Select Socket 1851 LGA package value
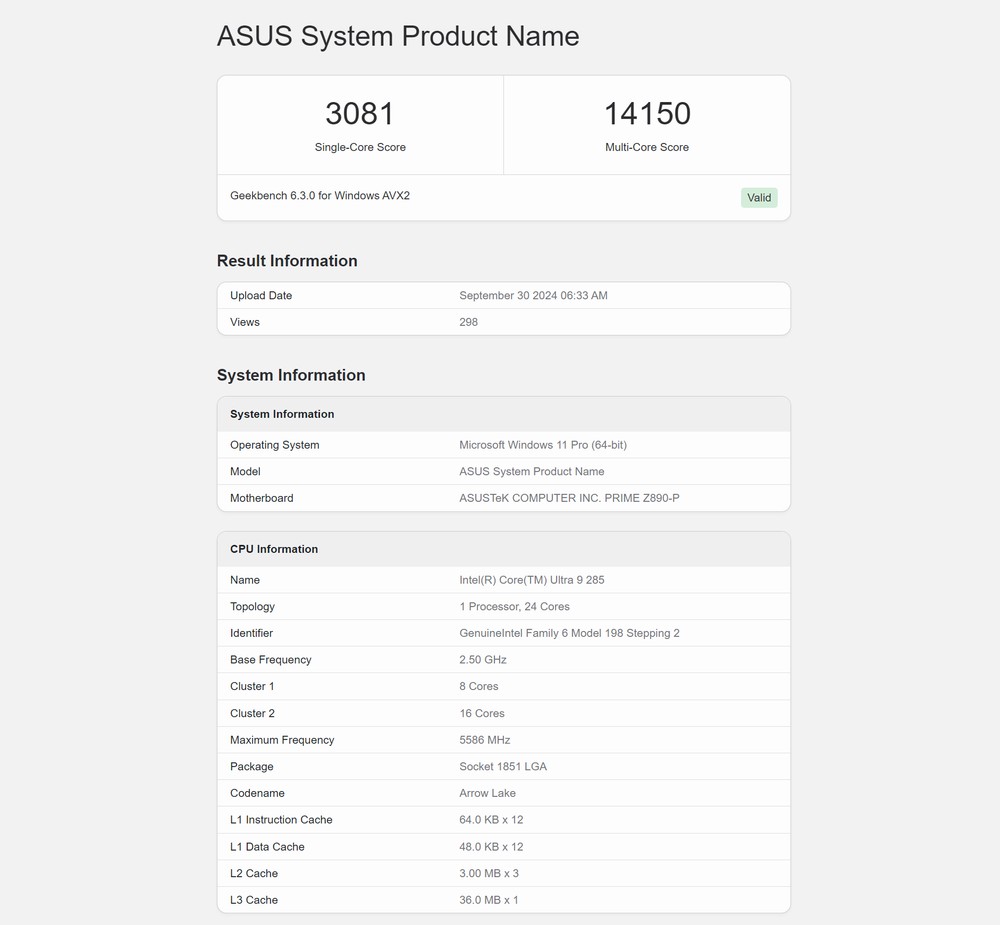1000x925 pixels. coord(503,767)
